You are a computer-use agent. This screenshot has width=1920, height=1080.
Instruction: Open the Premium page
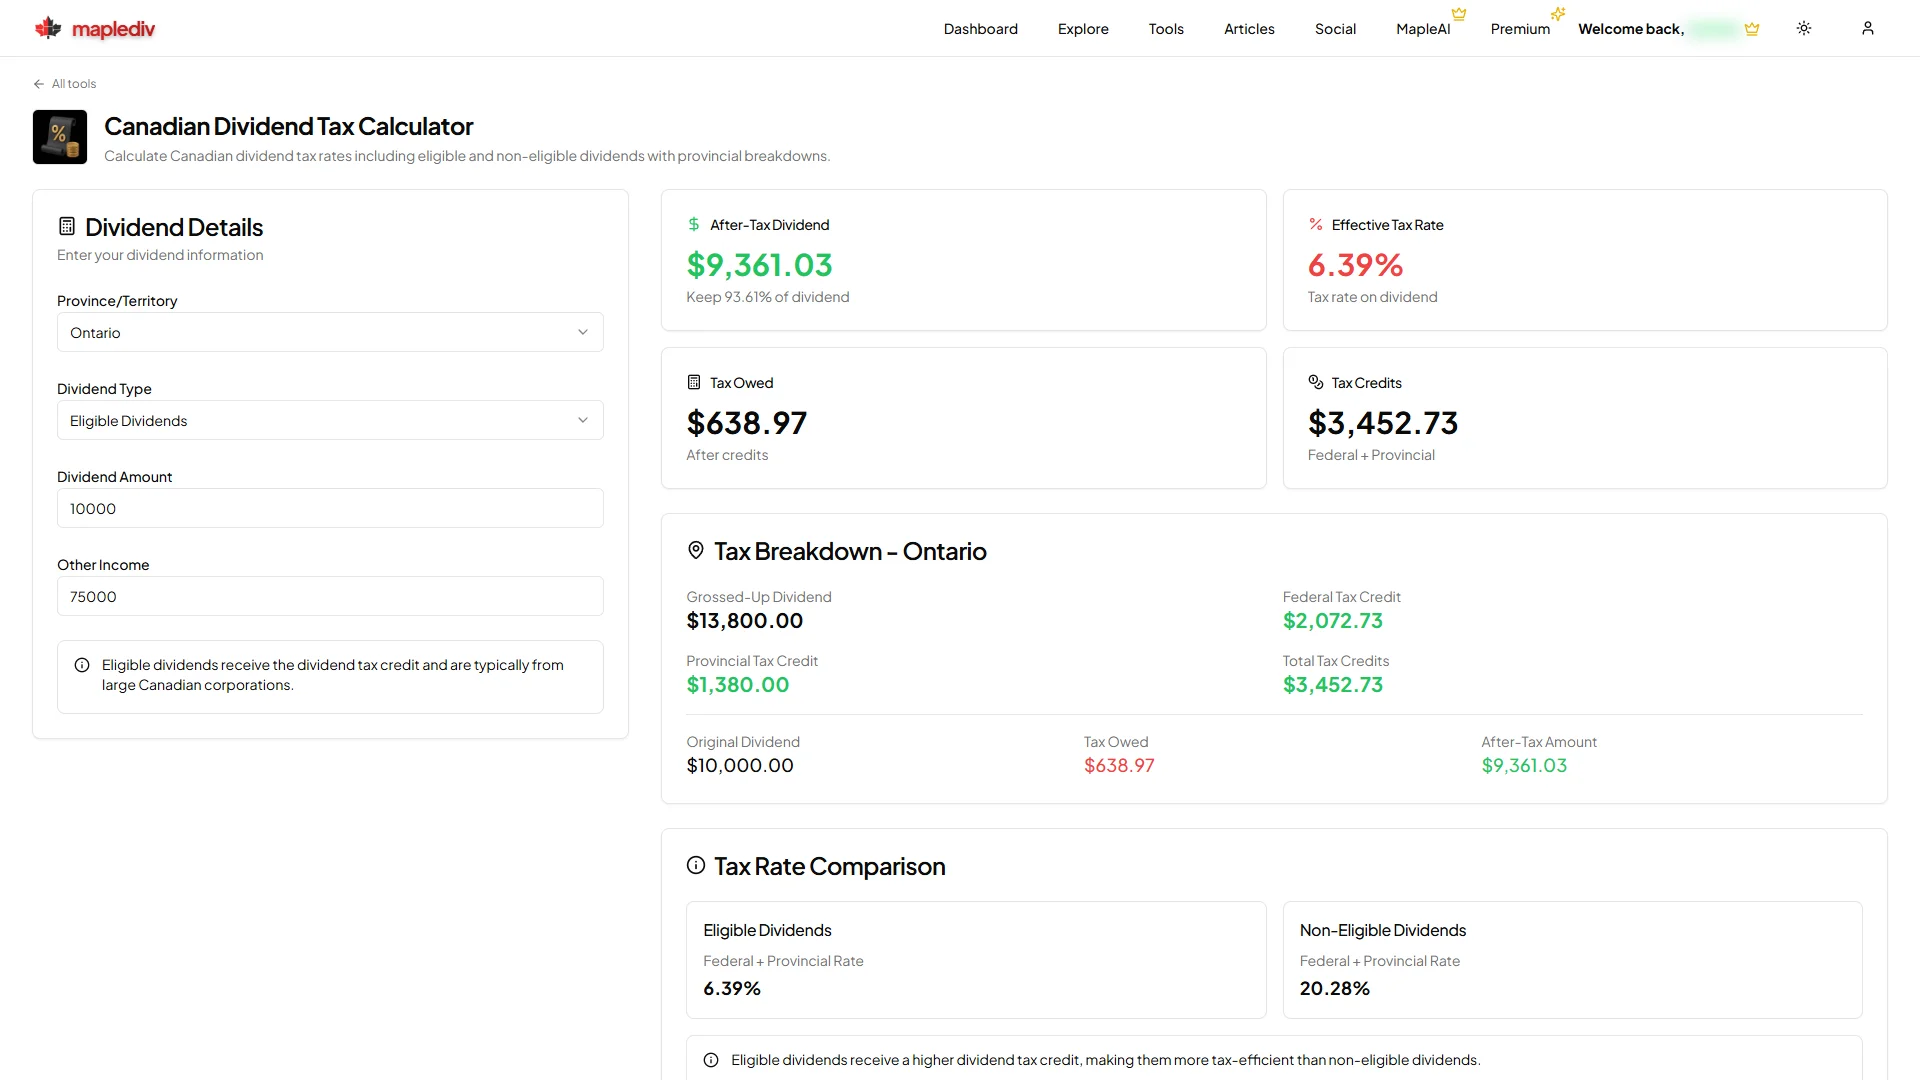[1520, 29]
